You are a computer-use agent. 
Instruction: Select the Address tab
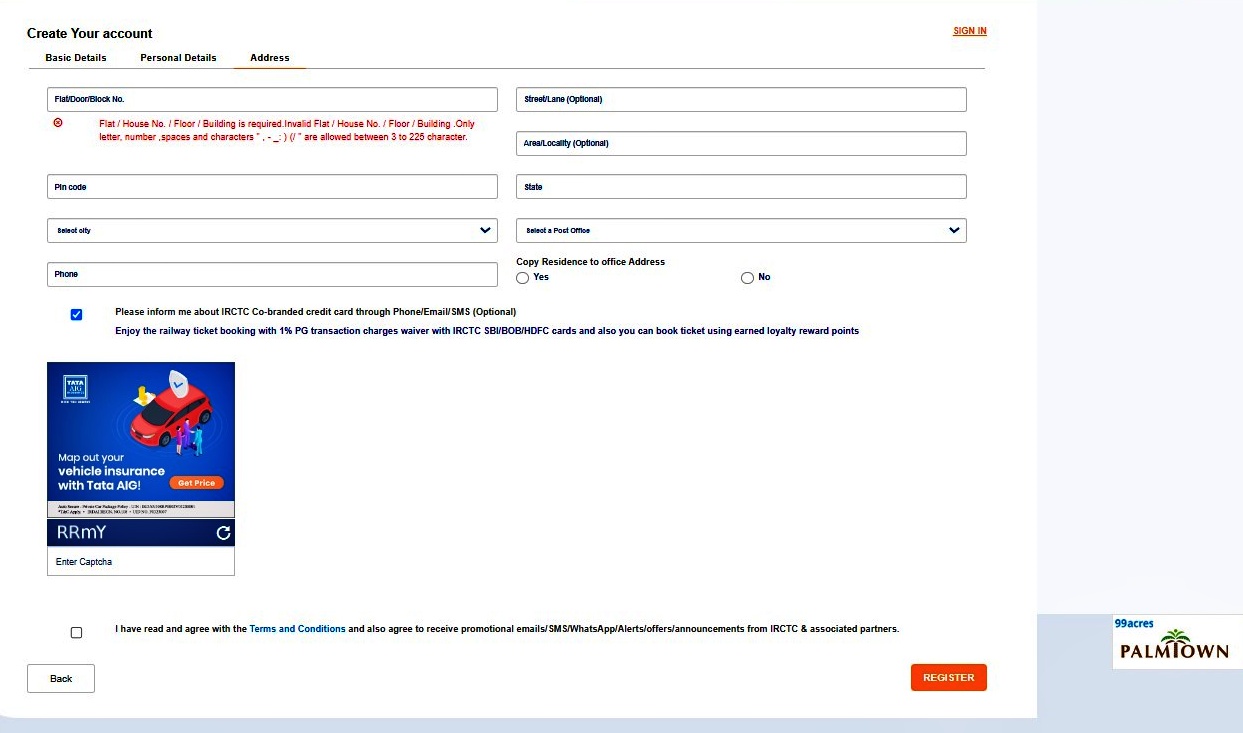tap(270, 58)
